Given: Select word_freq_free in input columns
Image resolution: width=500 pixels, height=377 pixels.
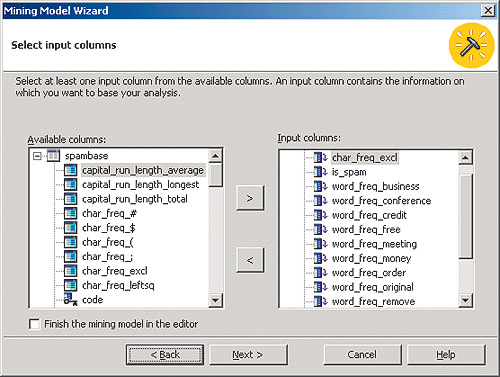Looking at the screenshot, I should click(366, 229).
